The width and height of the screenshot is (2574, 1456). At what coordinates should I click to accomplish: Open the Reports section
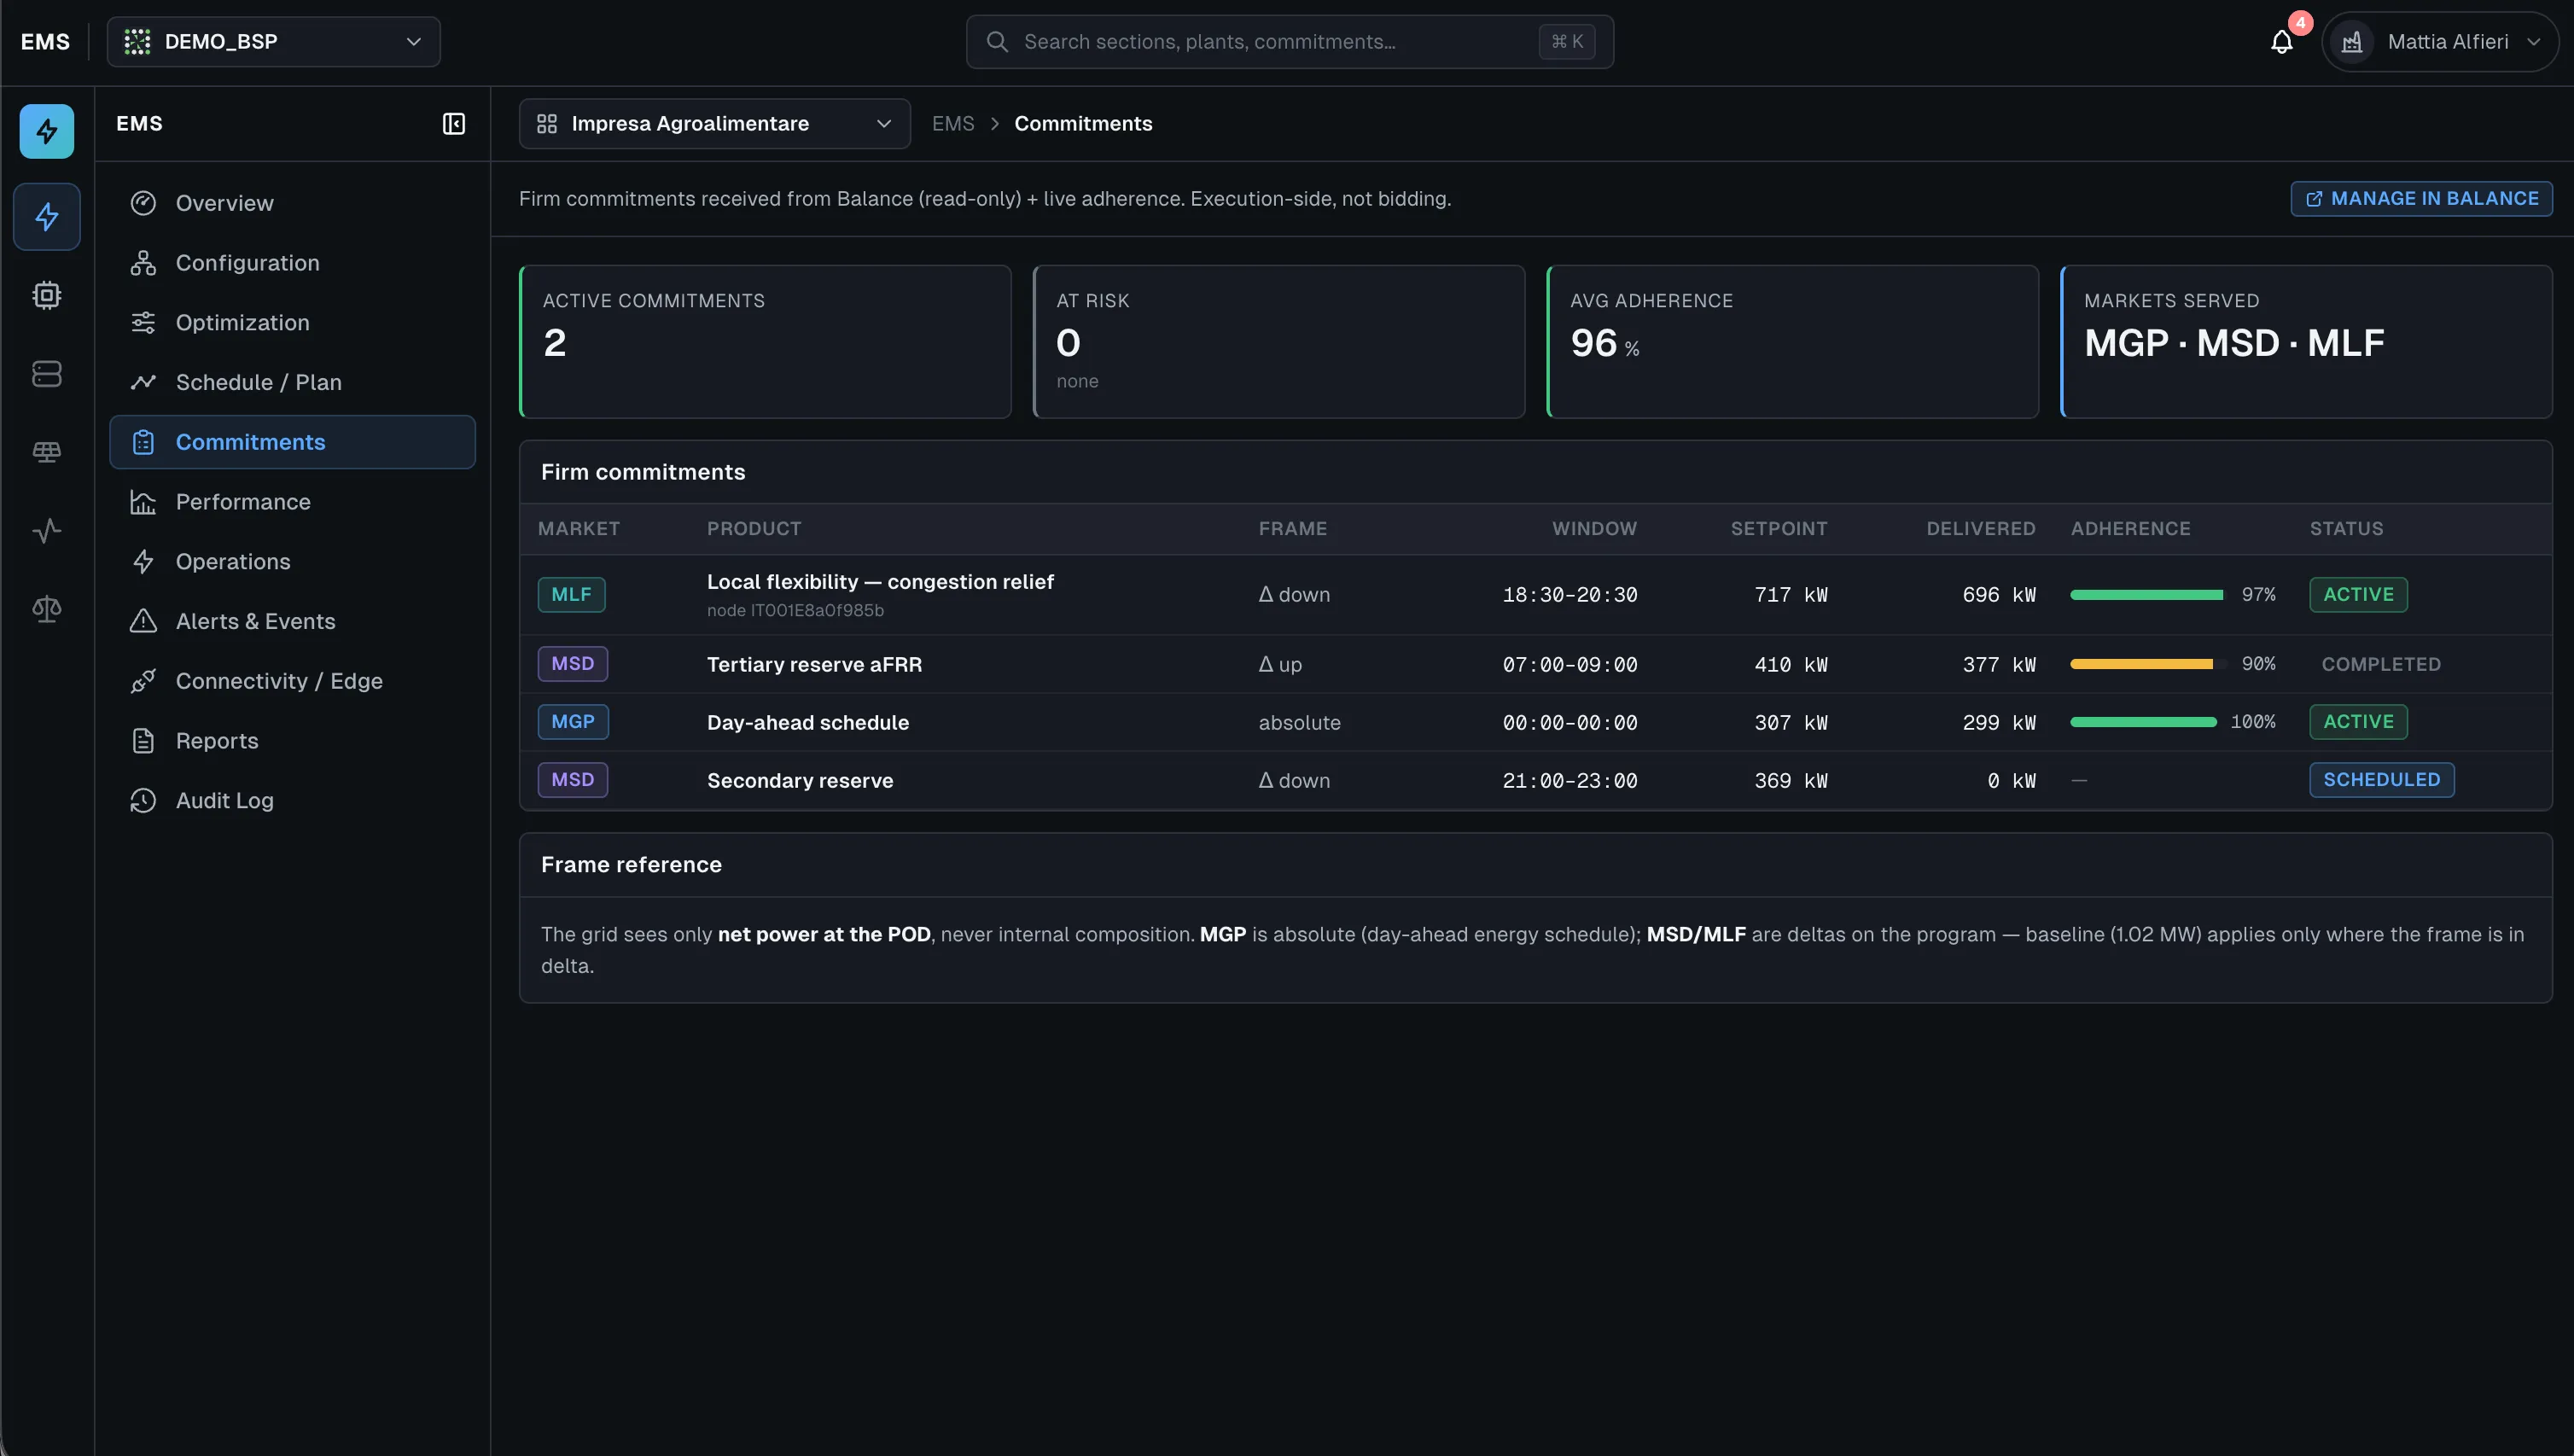click(x=292, y=741)
